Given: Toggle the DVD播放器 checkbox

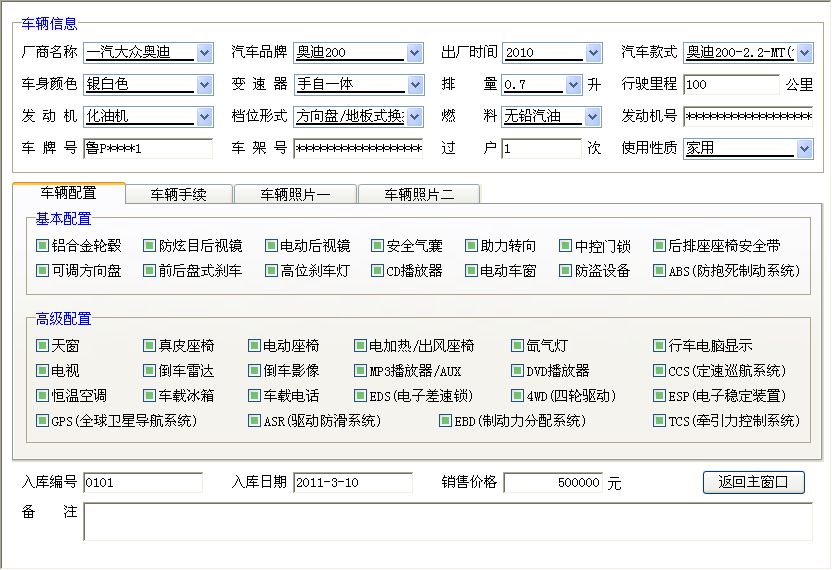Looking at the screenshot, I should (517, 370).
